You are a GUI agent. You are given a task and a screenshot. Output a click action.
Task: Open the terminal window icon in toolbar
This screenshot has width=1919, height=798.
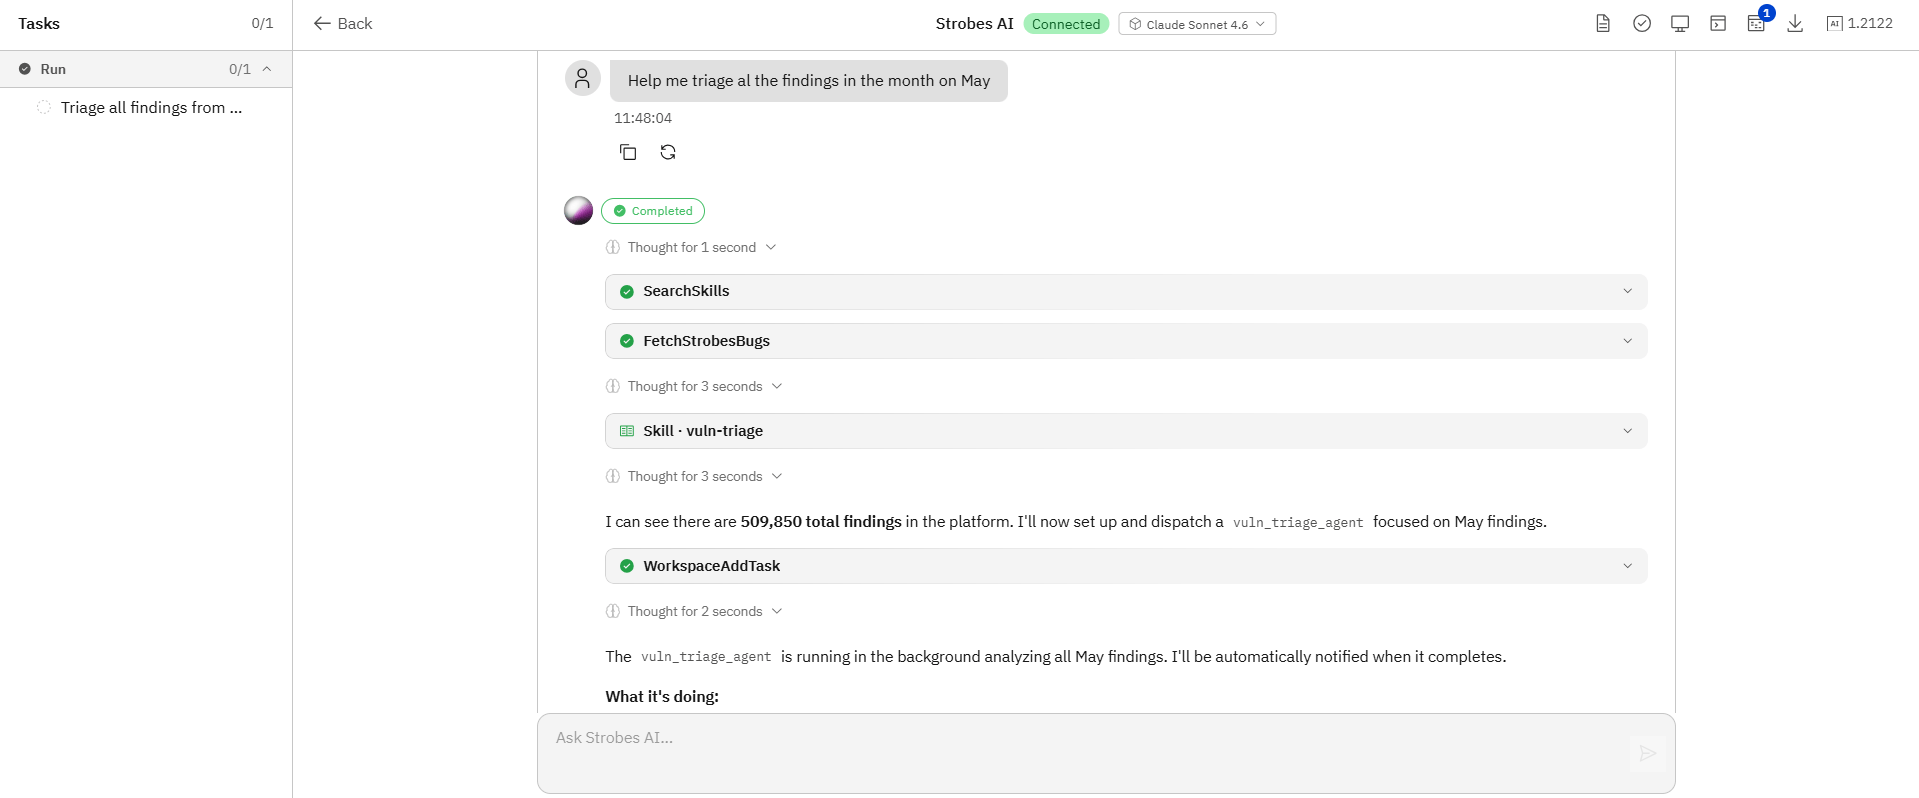(1718, 23)
